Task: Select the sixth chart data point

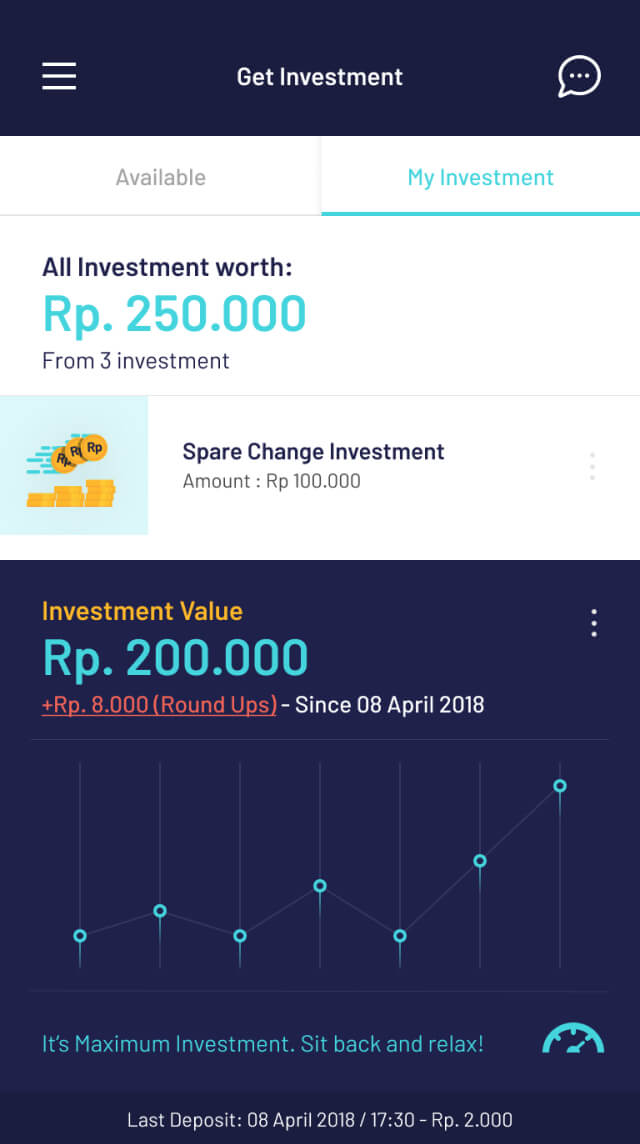Action: tap(480, 861)
